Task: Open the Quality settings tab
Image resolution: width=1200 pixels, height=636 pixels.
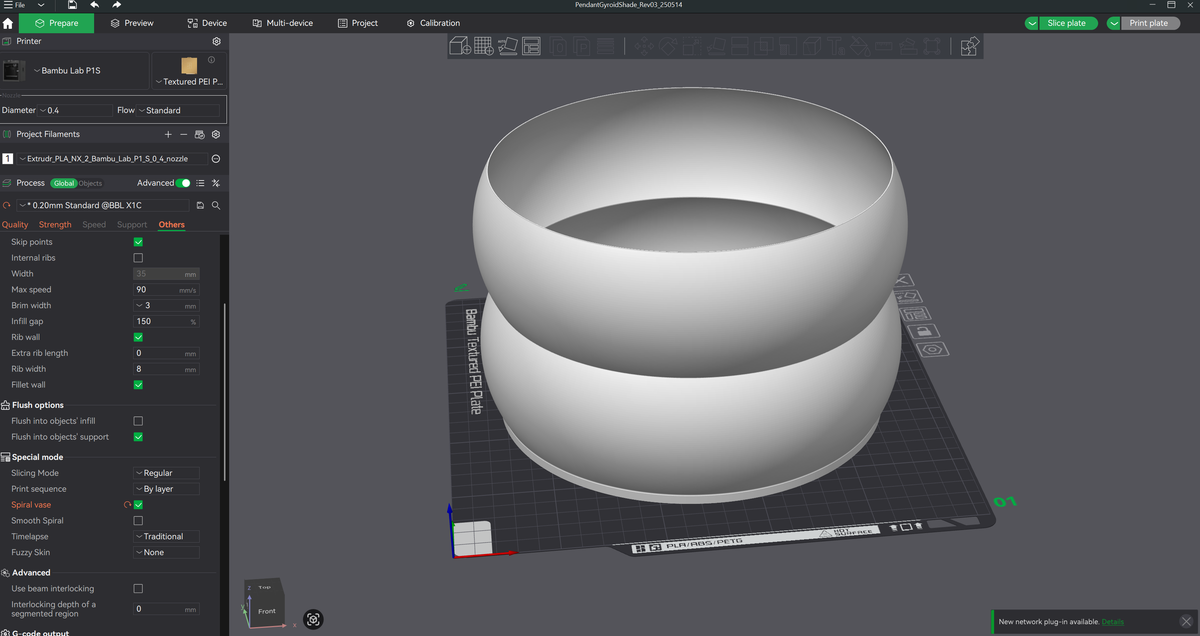Action: (15, 225)
